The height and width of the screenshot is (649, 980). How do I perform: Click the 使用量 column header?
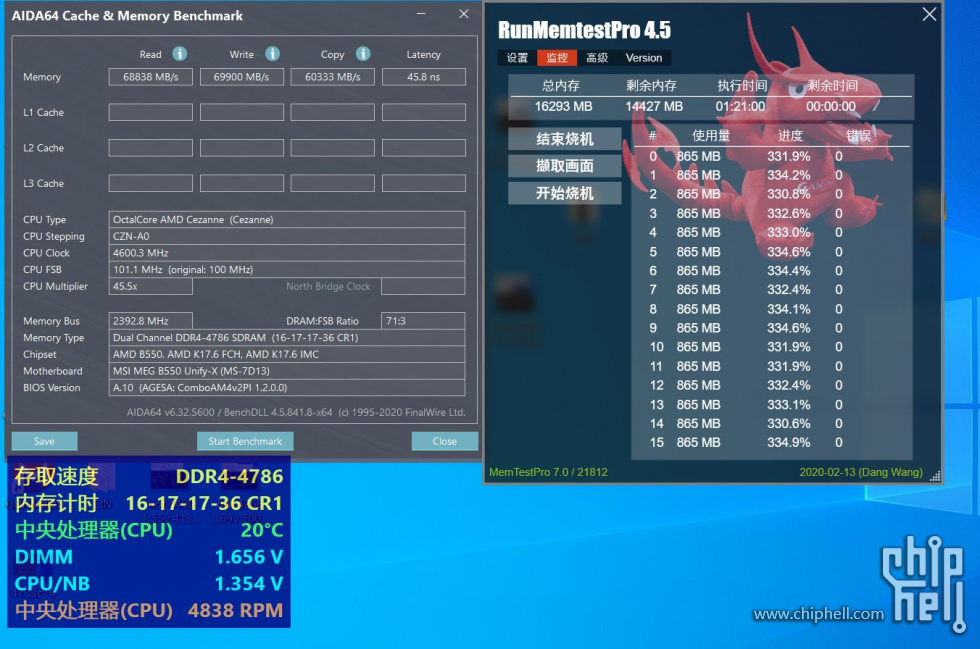pyautogui.click(x=711, y=136)
